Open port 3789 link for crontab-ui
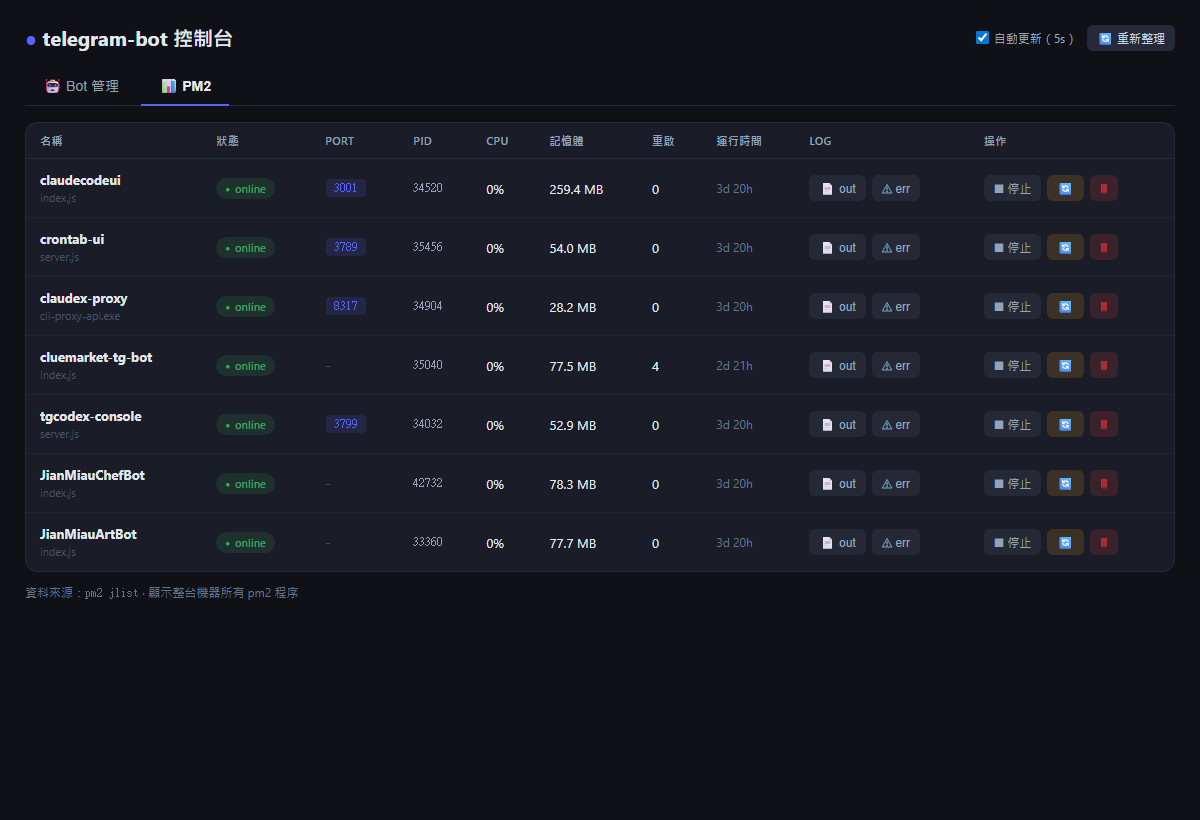Screen dimensions: 1200x820 coord(345,247)
